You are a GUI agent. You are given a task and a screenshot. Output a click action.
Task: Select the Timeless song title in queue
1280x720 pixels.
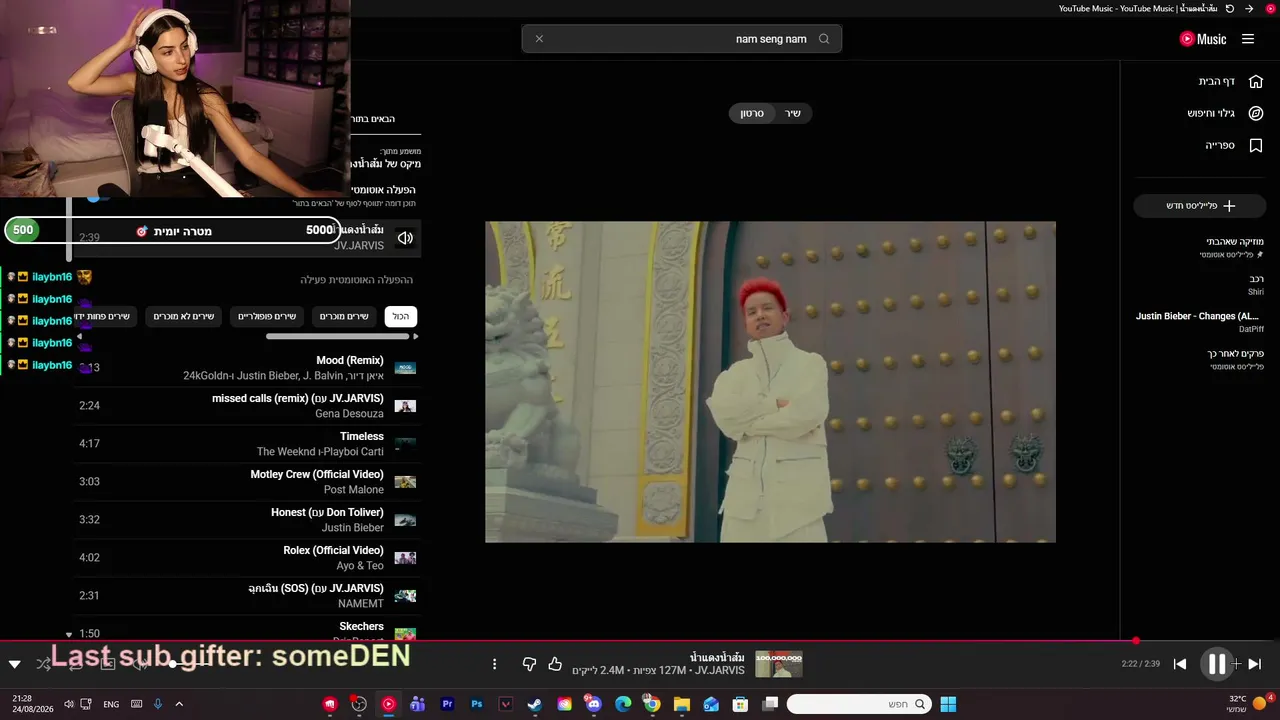[x=362, y=437]
